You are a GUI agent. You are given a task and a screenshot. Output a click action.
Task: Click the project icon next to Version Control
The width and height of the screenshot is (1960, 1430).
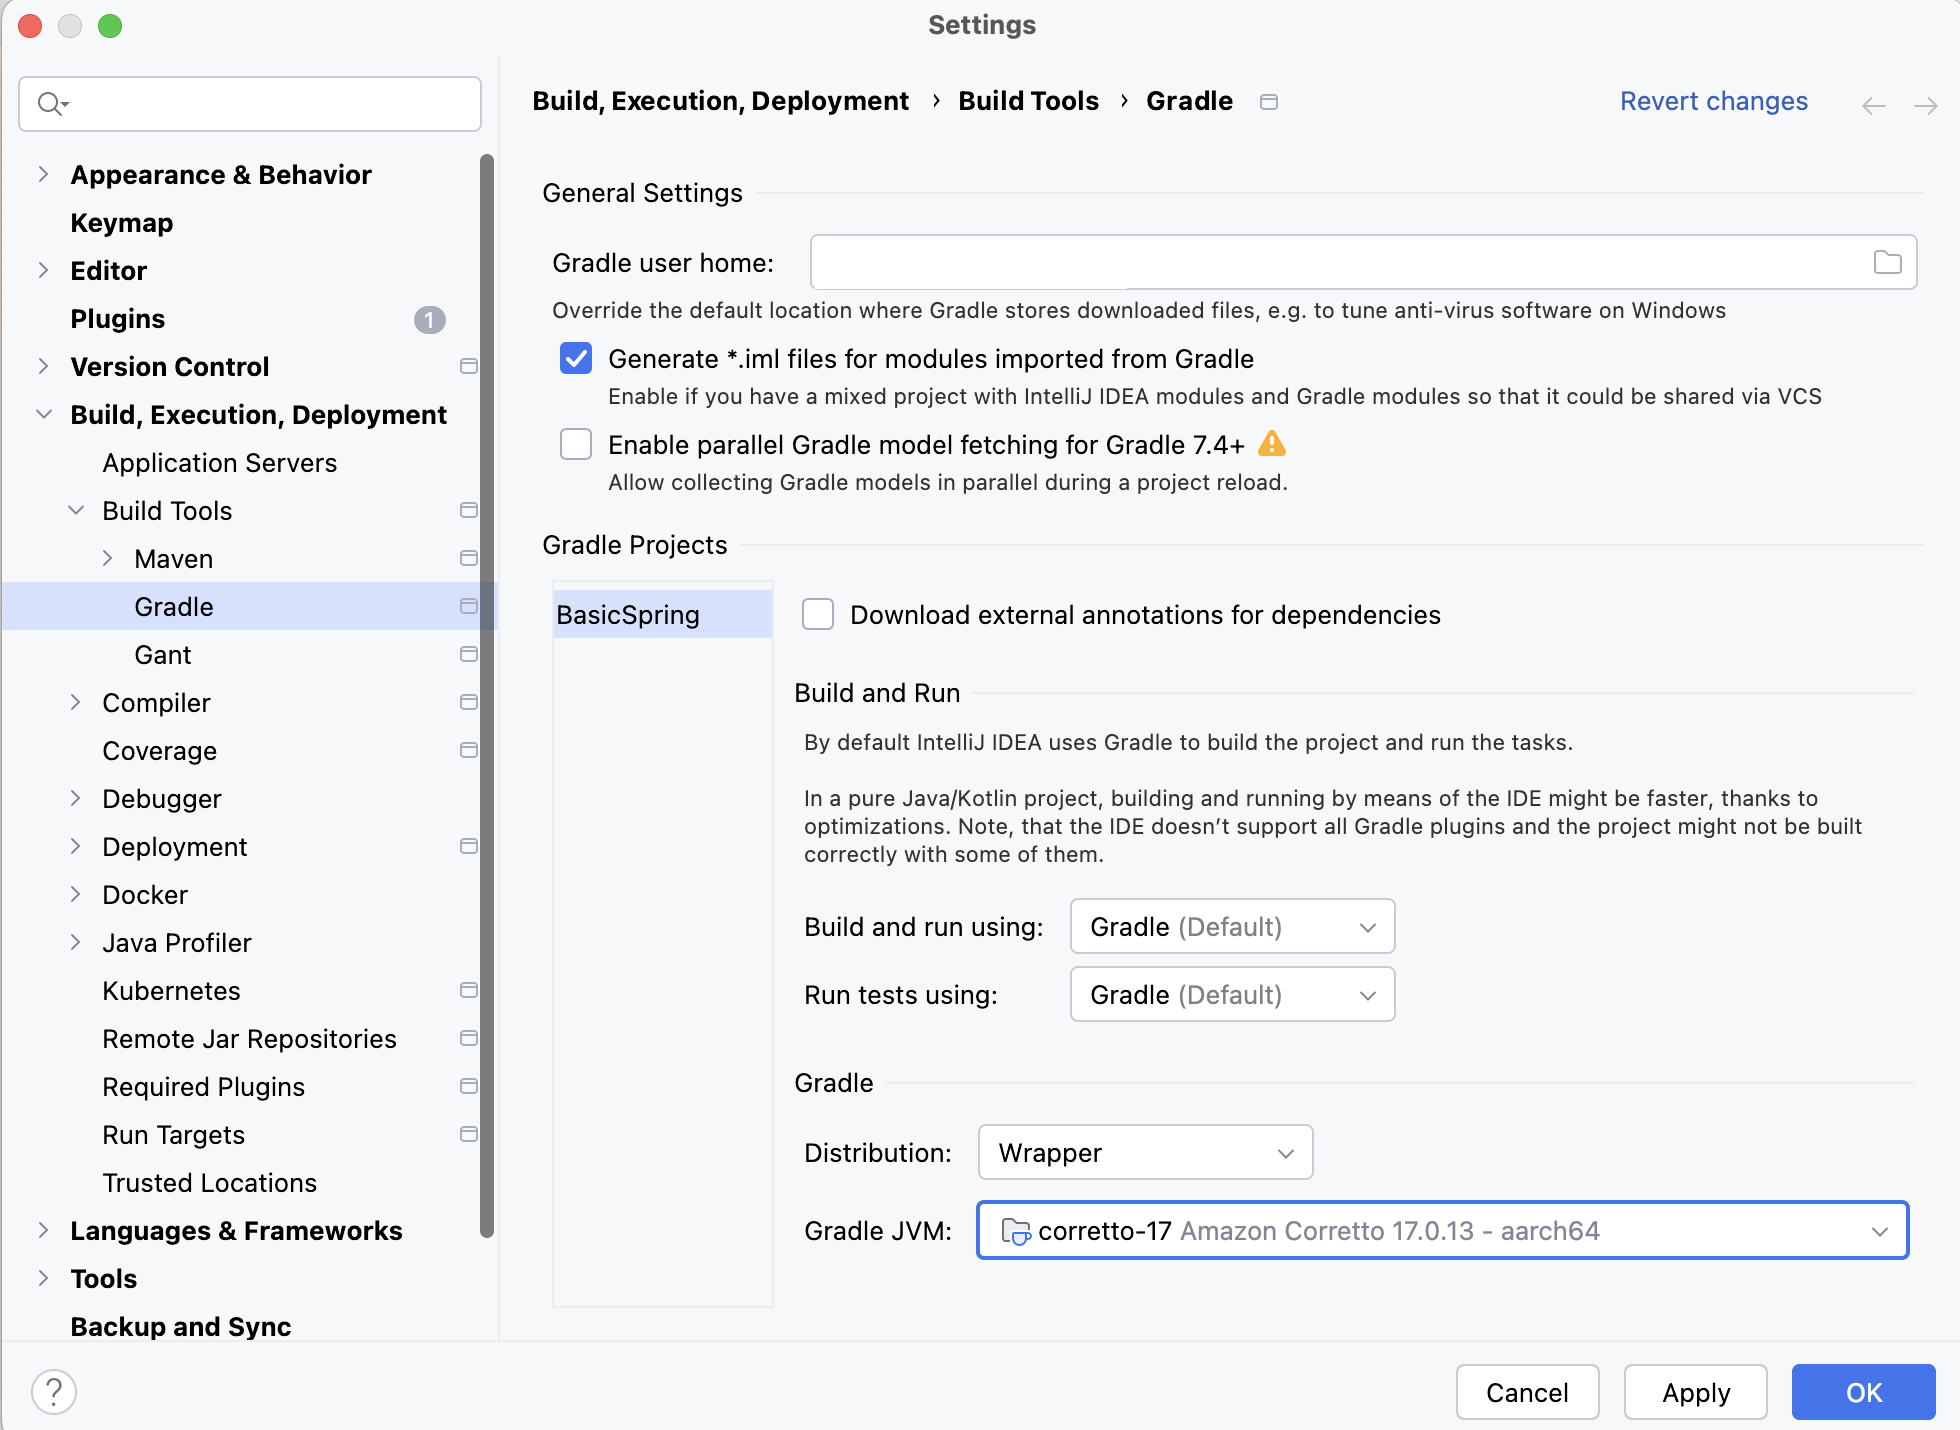468,366
